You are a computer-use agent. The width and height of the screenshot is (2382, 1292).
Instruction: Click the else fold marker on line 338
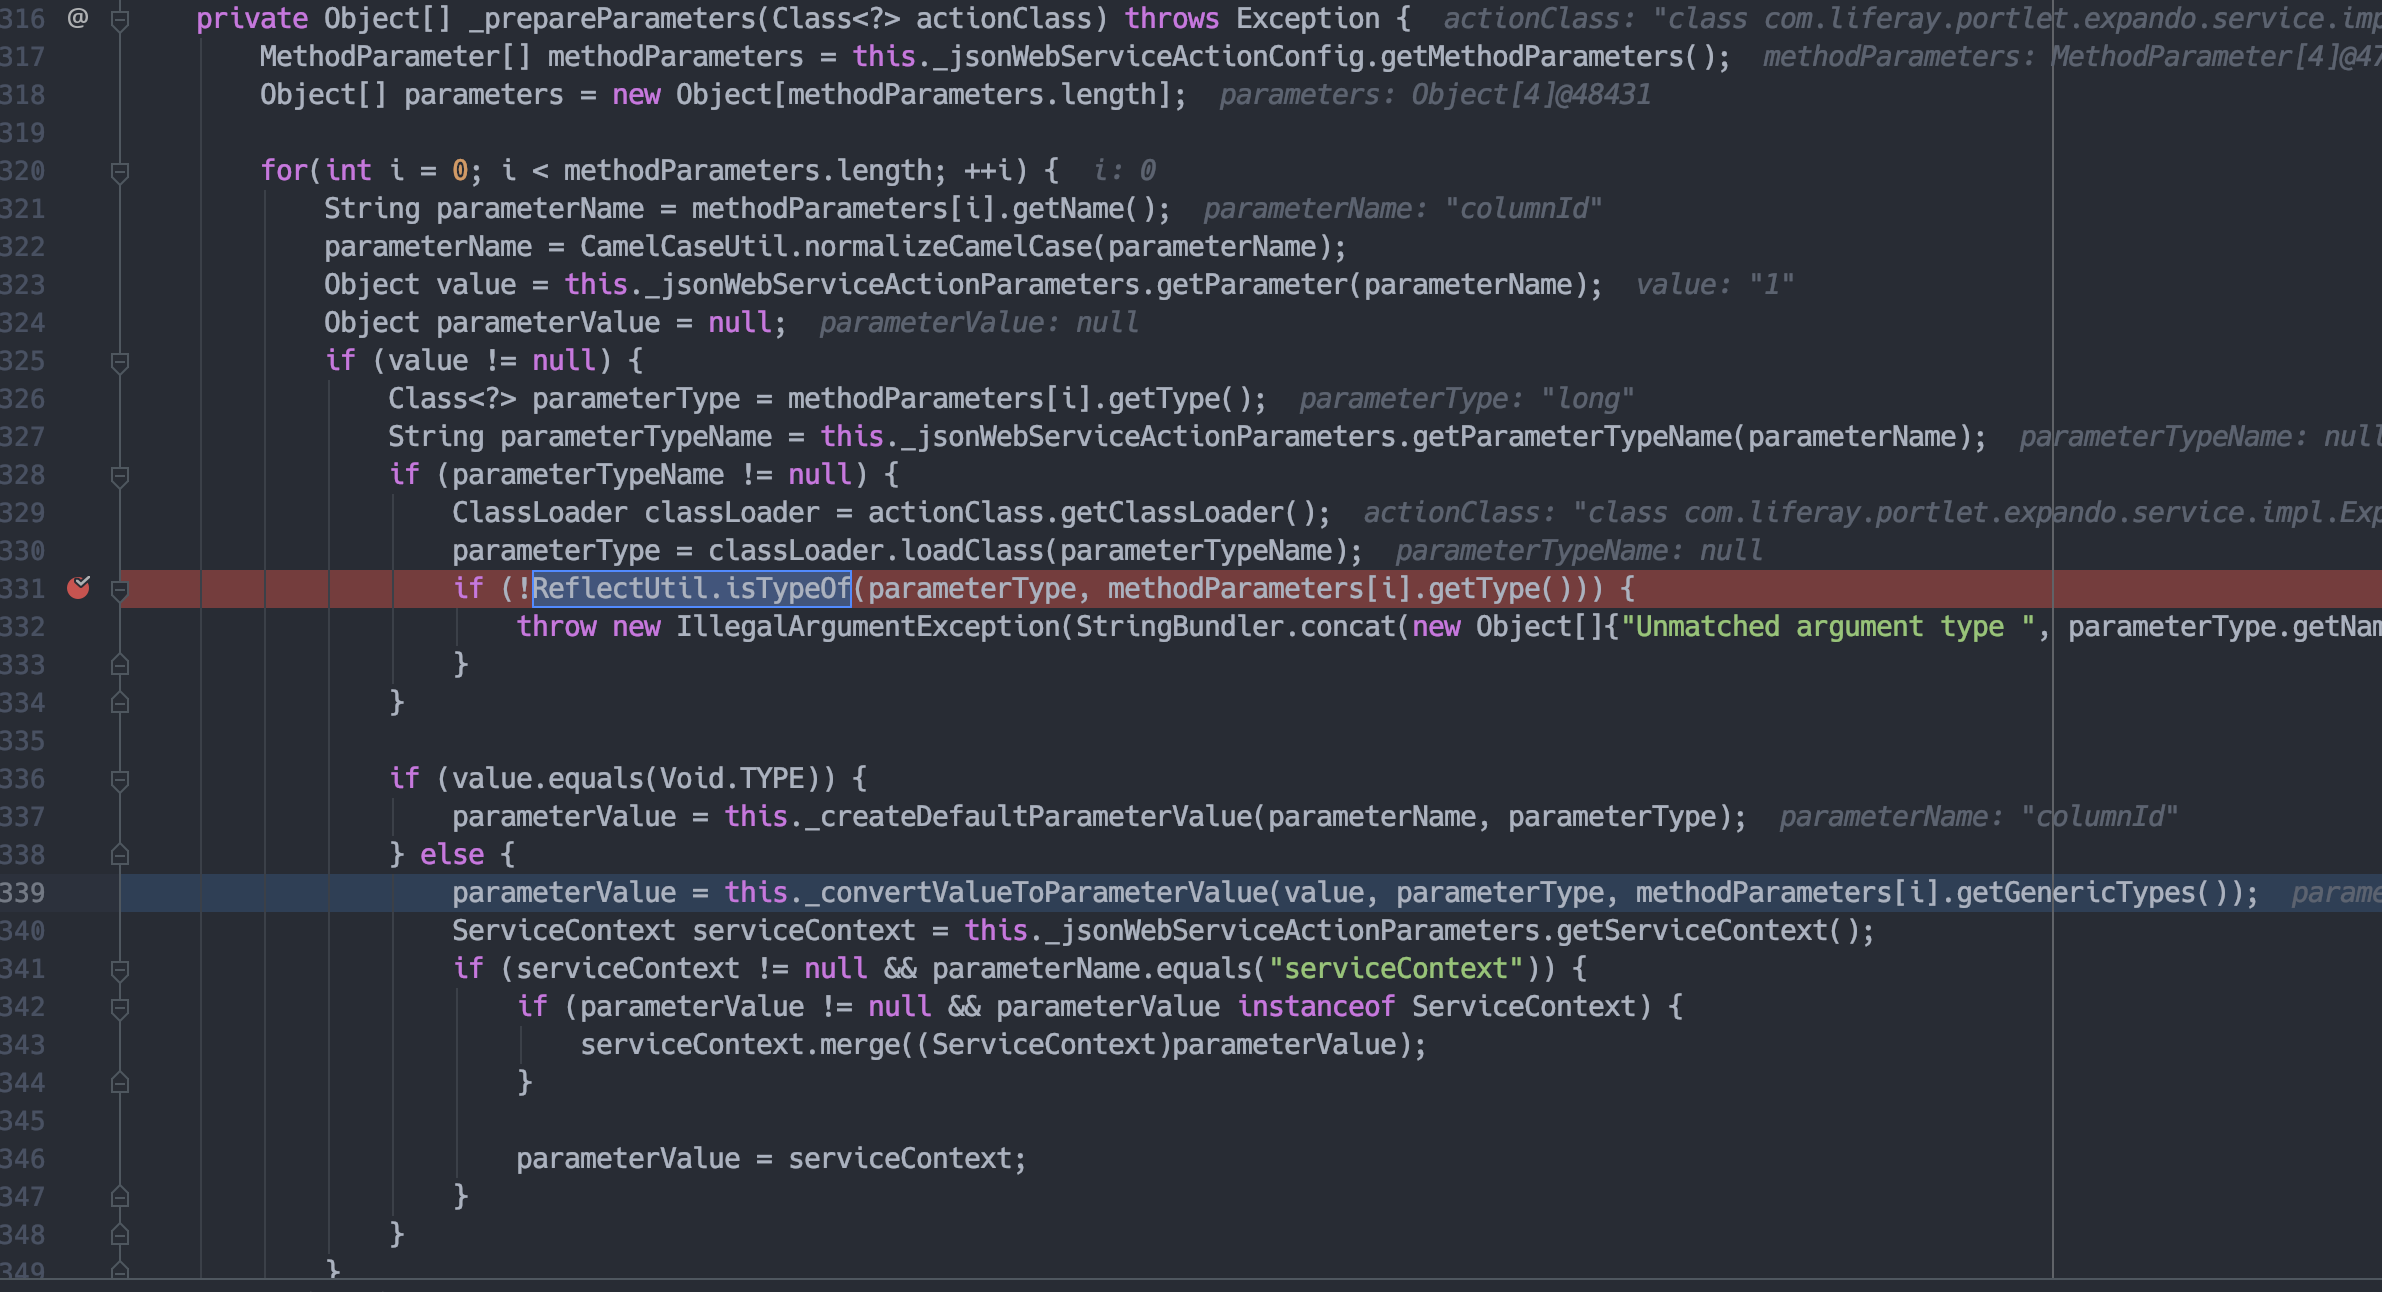click(120, 855)
